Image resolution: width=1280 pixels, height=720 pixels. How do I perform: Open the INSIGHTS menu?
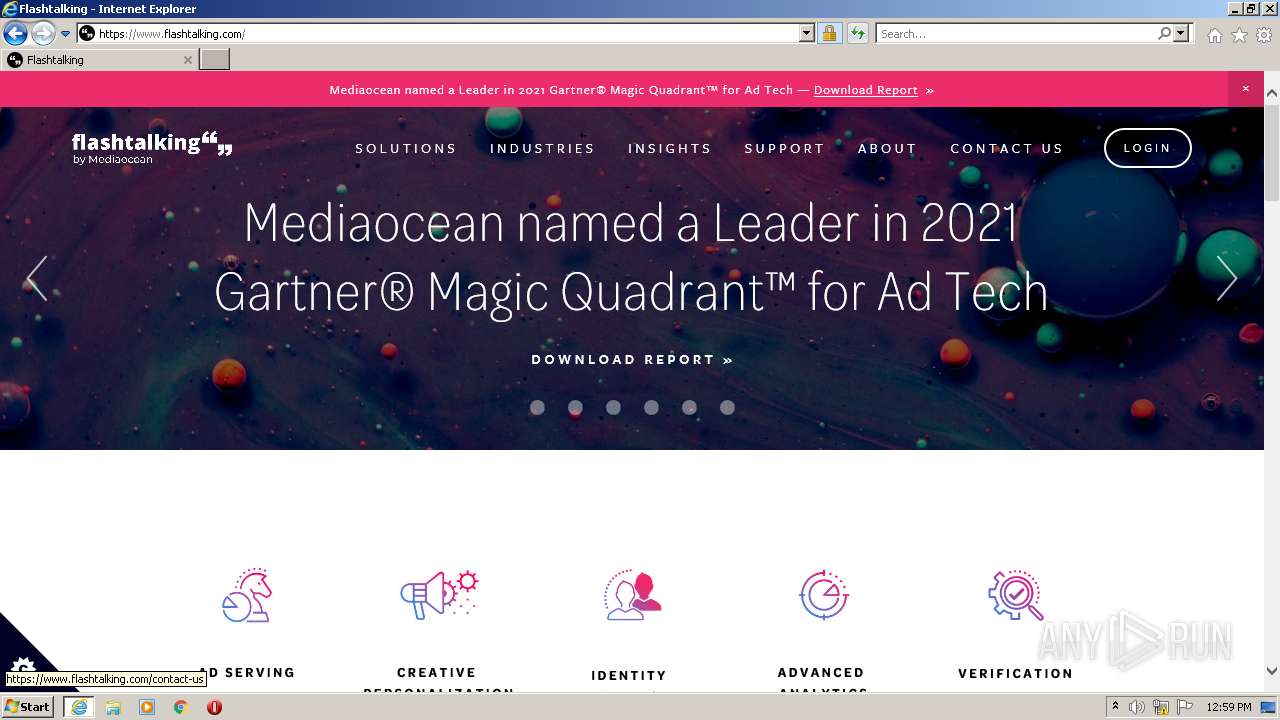(669, 148)
